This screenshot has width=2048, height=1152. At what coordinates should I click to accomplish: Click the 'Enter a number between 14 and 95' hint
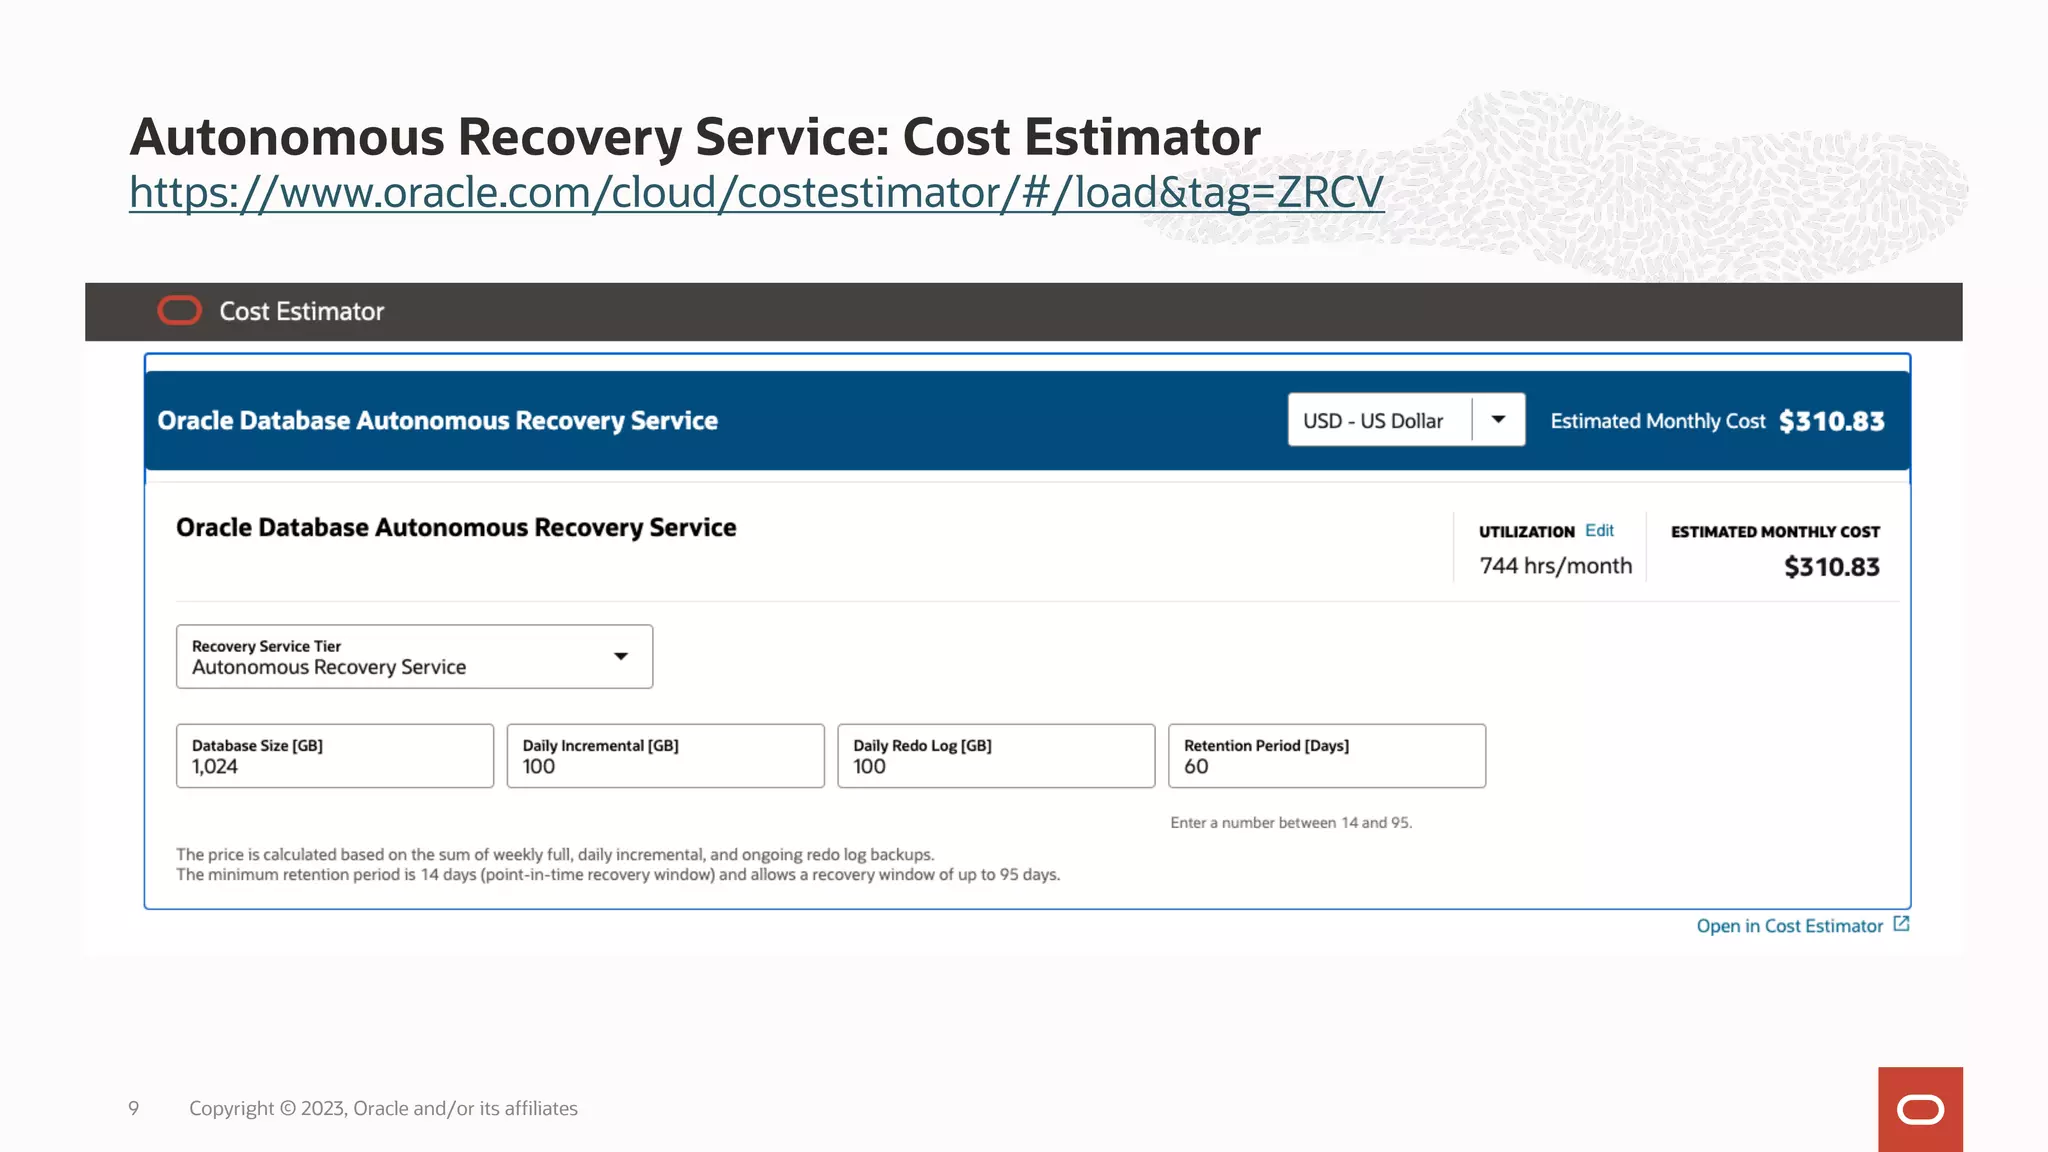[x=1291, y=822]
